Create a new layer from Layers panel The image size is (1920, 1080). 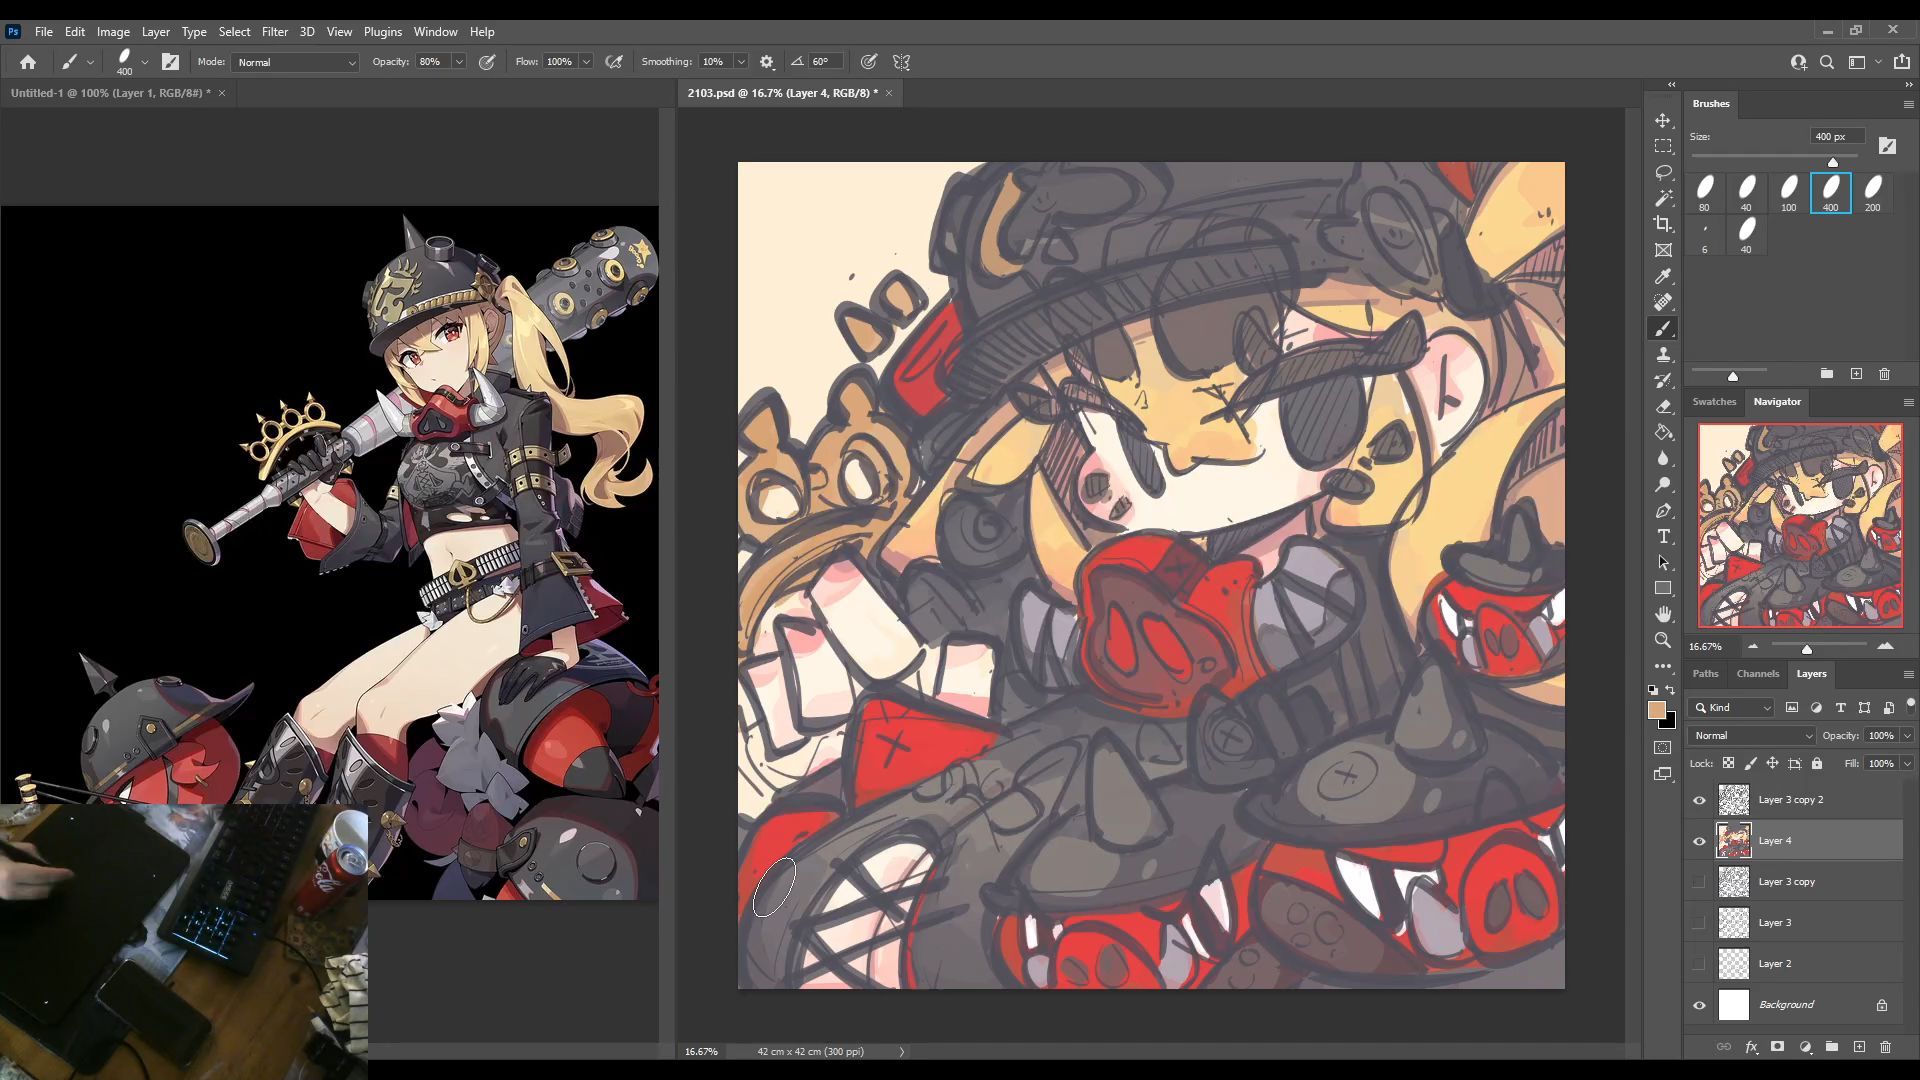point(1859,1047)
